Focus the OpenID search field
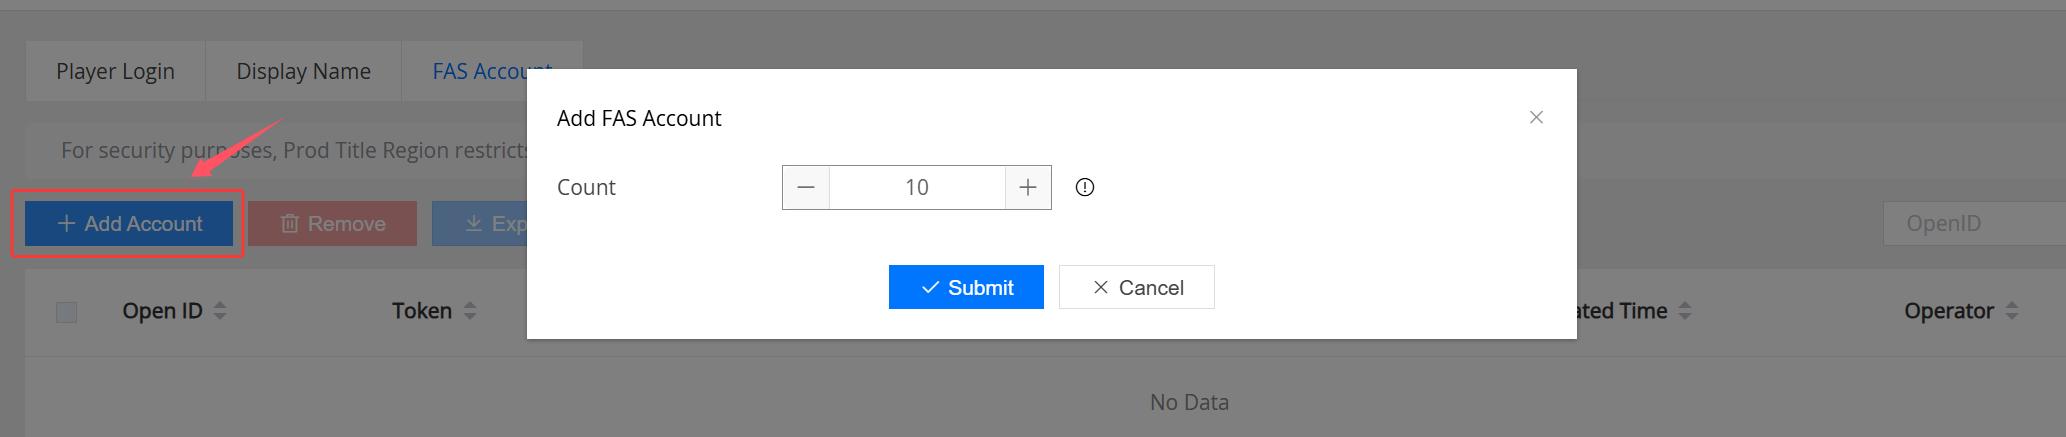 coord(1972,224)
